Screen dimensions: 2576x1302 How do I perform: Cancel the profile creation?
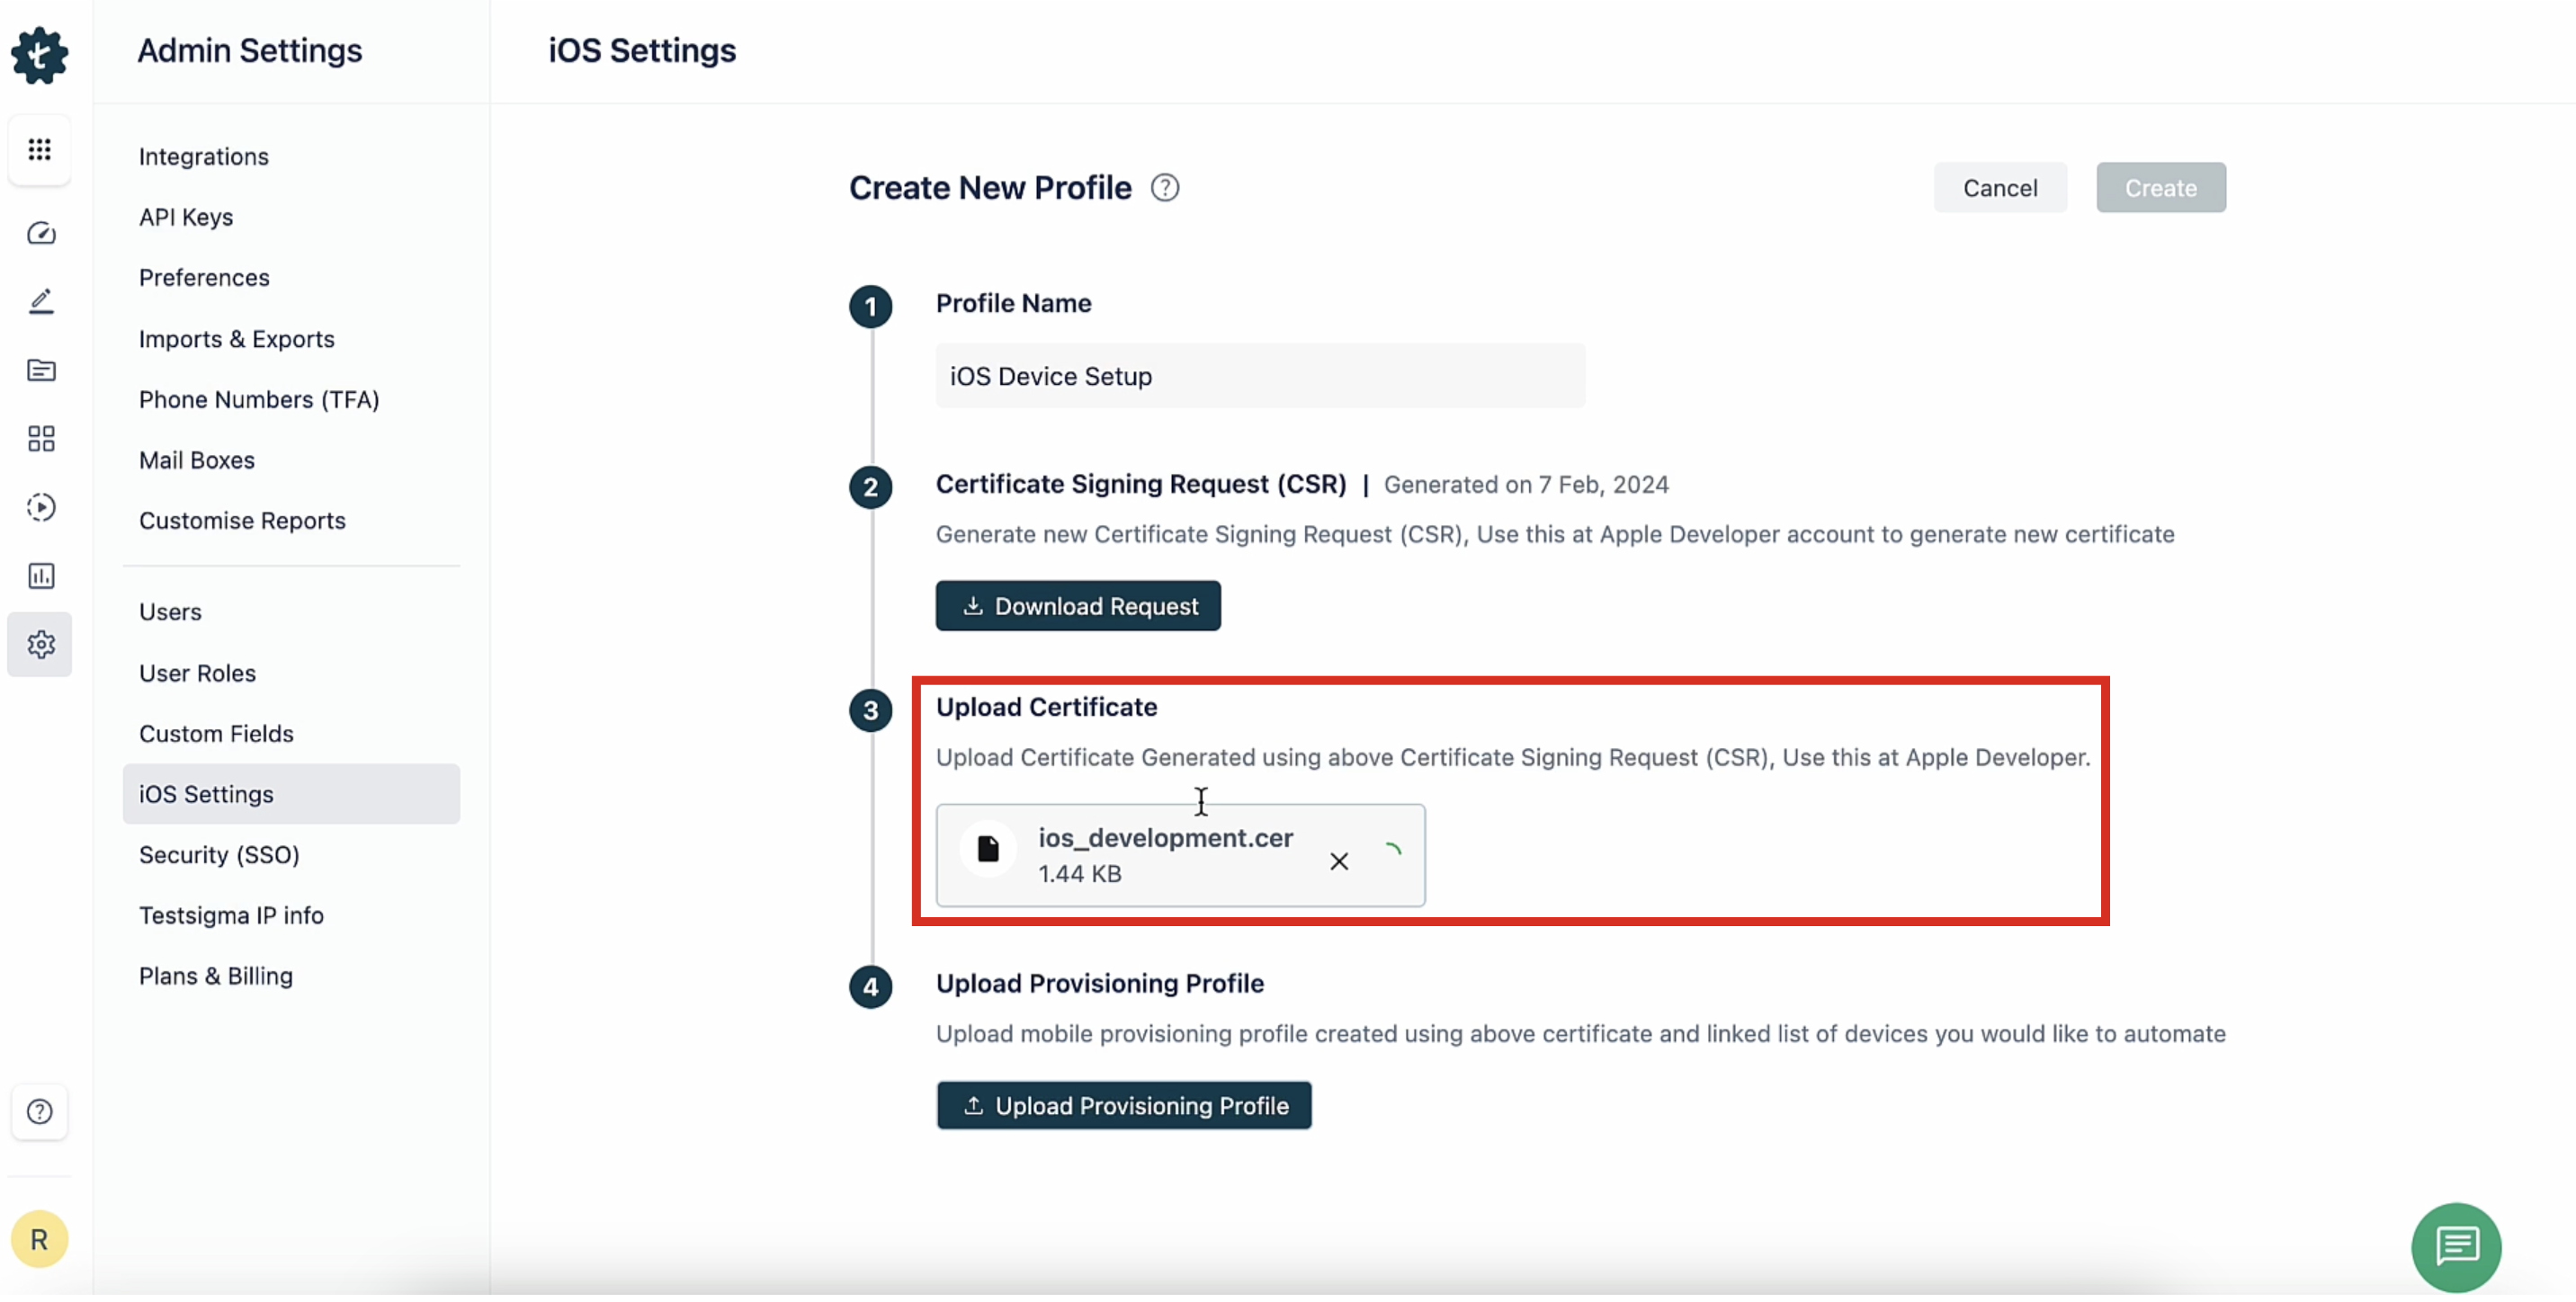[x=2000, y=187]
